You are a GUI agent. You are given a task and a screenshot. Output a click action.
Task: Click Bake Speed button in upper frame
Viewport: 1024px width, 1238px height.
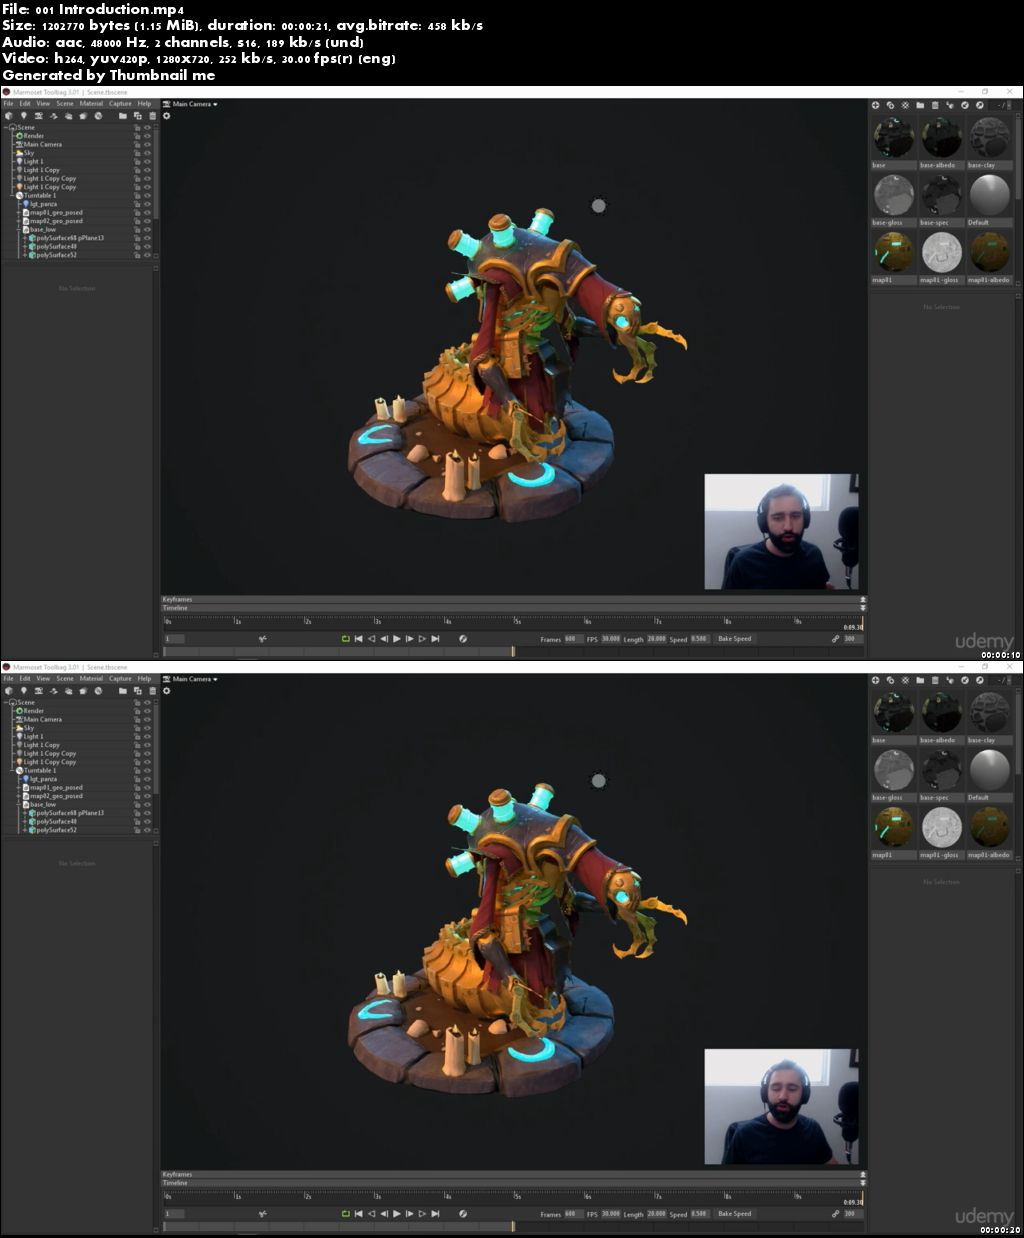(734, 638)
